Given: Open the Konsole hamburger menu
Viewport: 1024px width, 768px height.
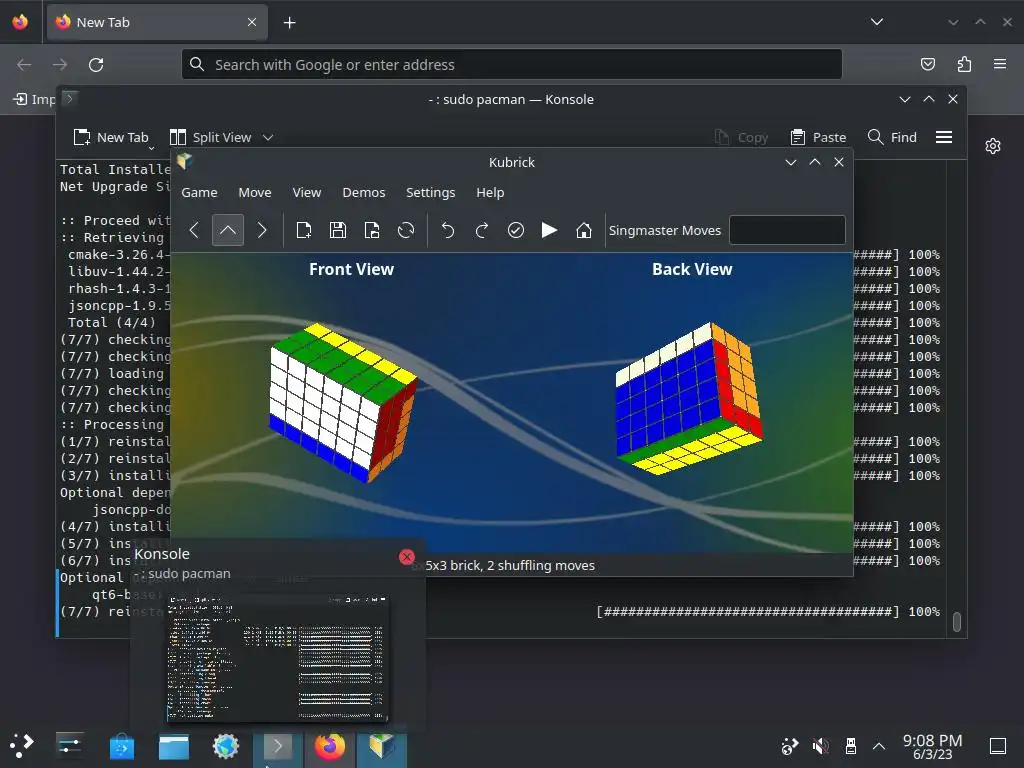Looking at the screenshot, I should point(944,137).
